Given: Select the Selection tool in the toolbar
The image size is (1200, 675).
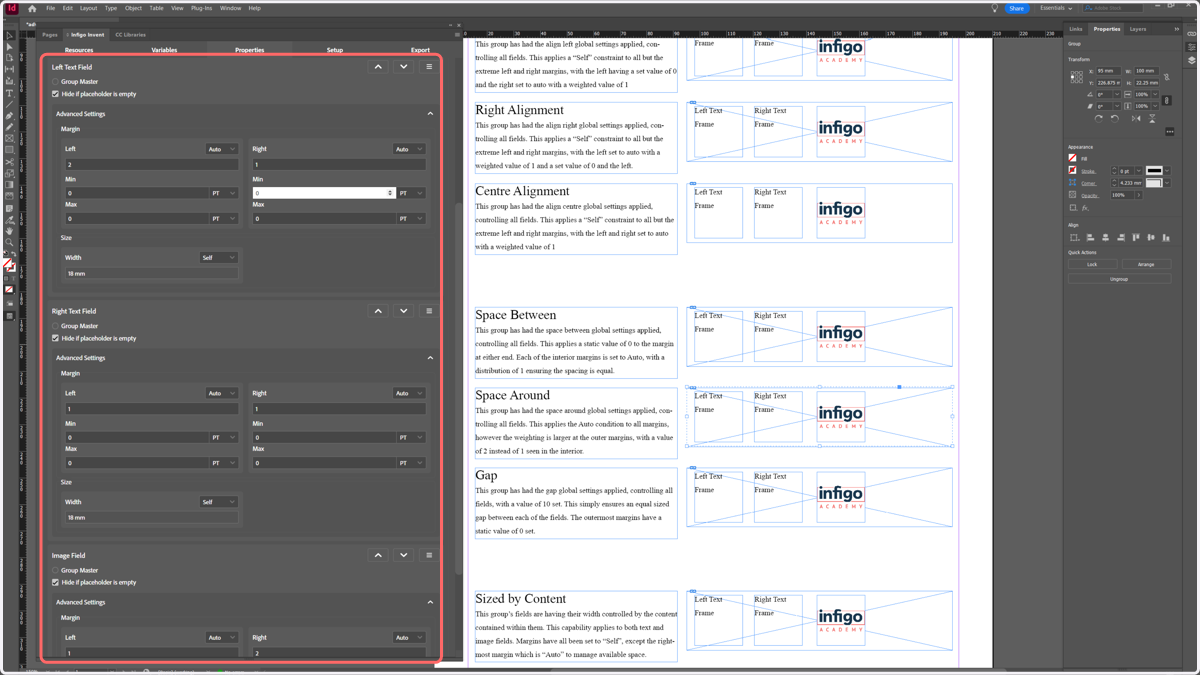Looking at the screenshot, I should (10, 35).
